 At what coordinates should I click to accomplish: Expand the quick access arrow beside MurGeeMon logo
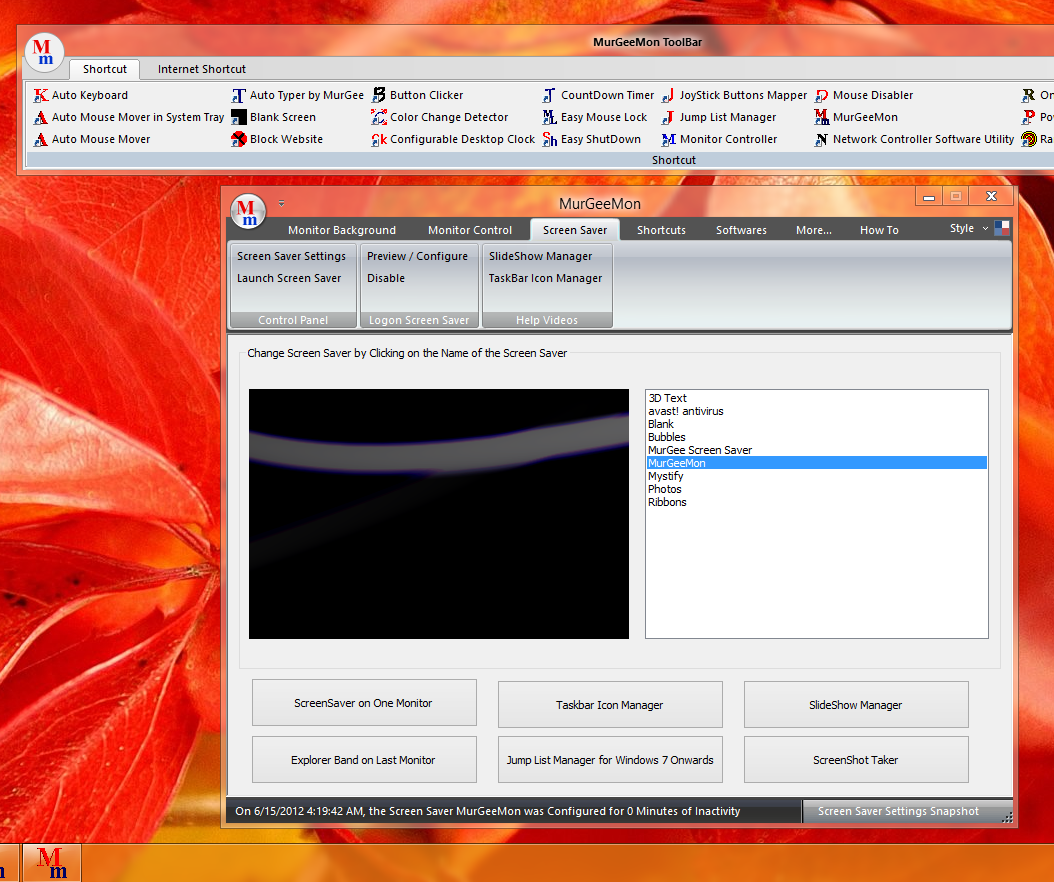point(282,203)
